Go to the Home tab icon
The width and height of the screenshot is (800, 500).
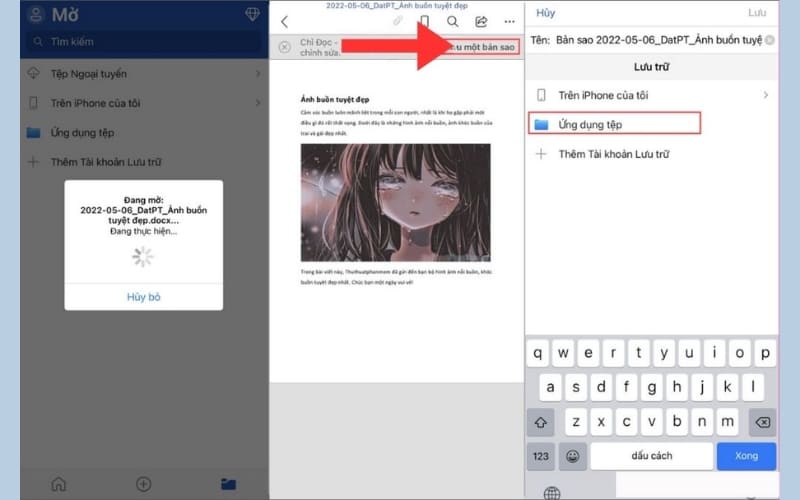pyautogui.click(x=59, y=484)
